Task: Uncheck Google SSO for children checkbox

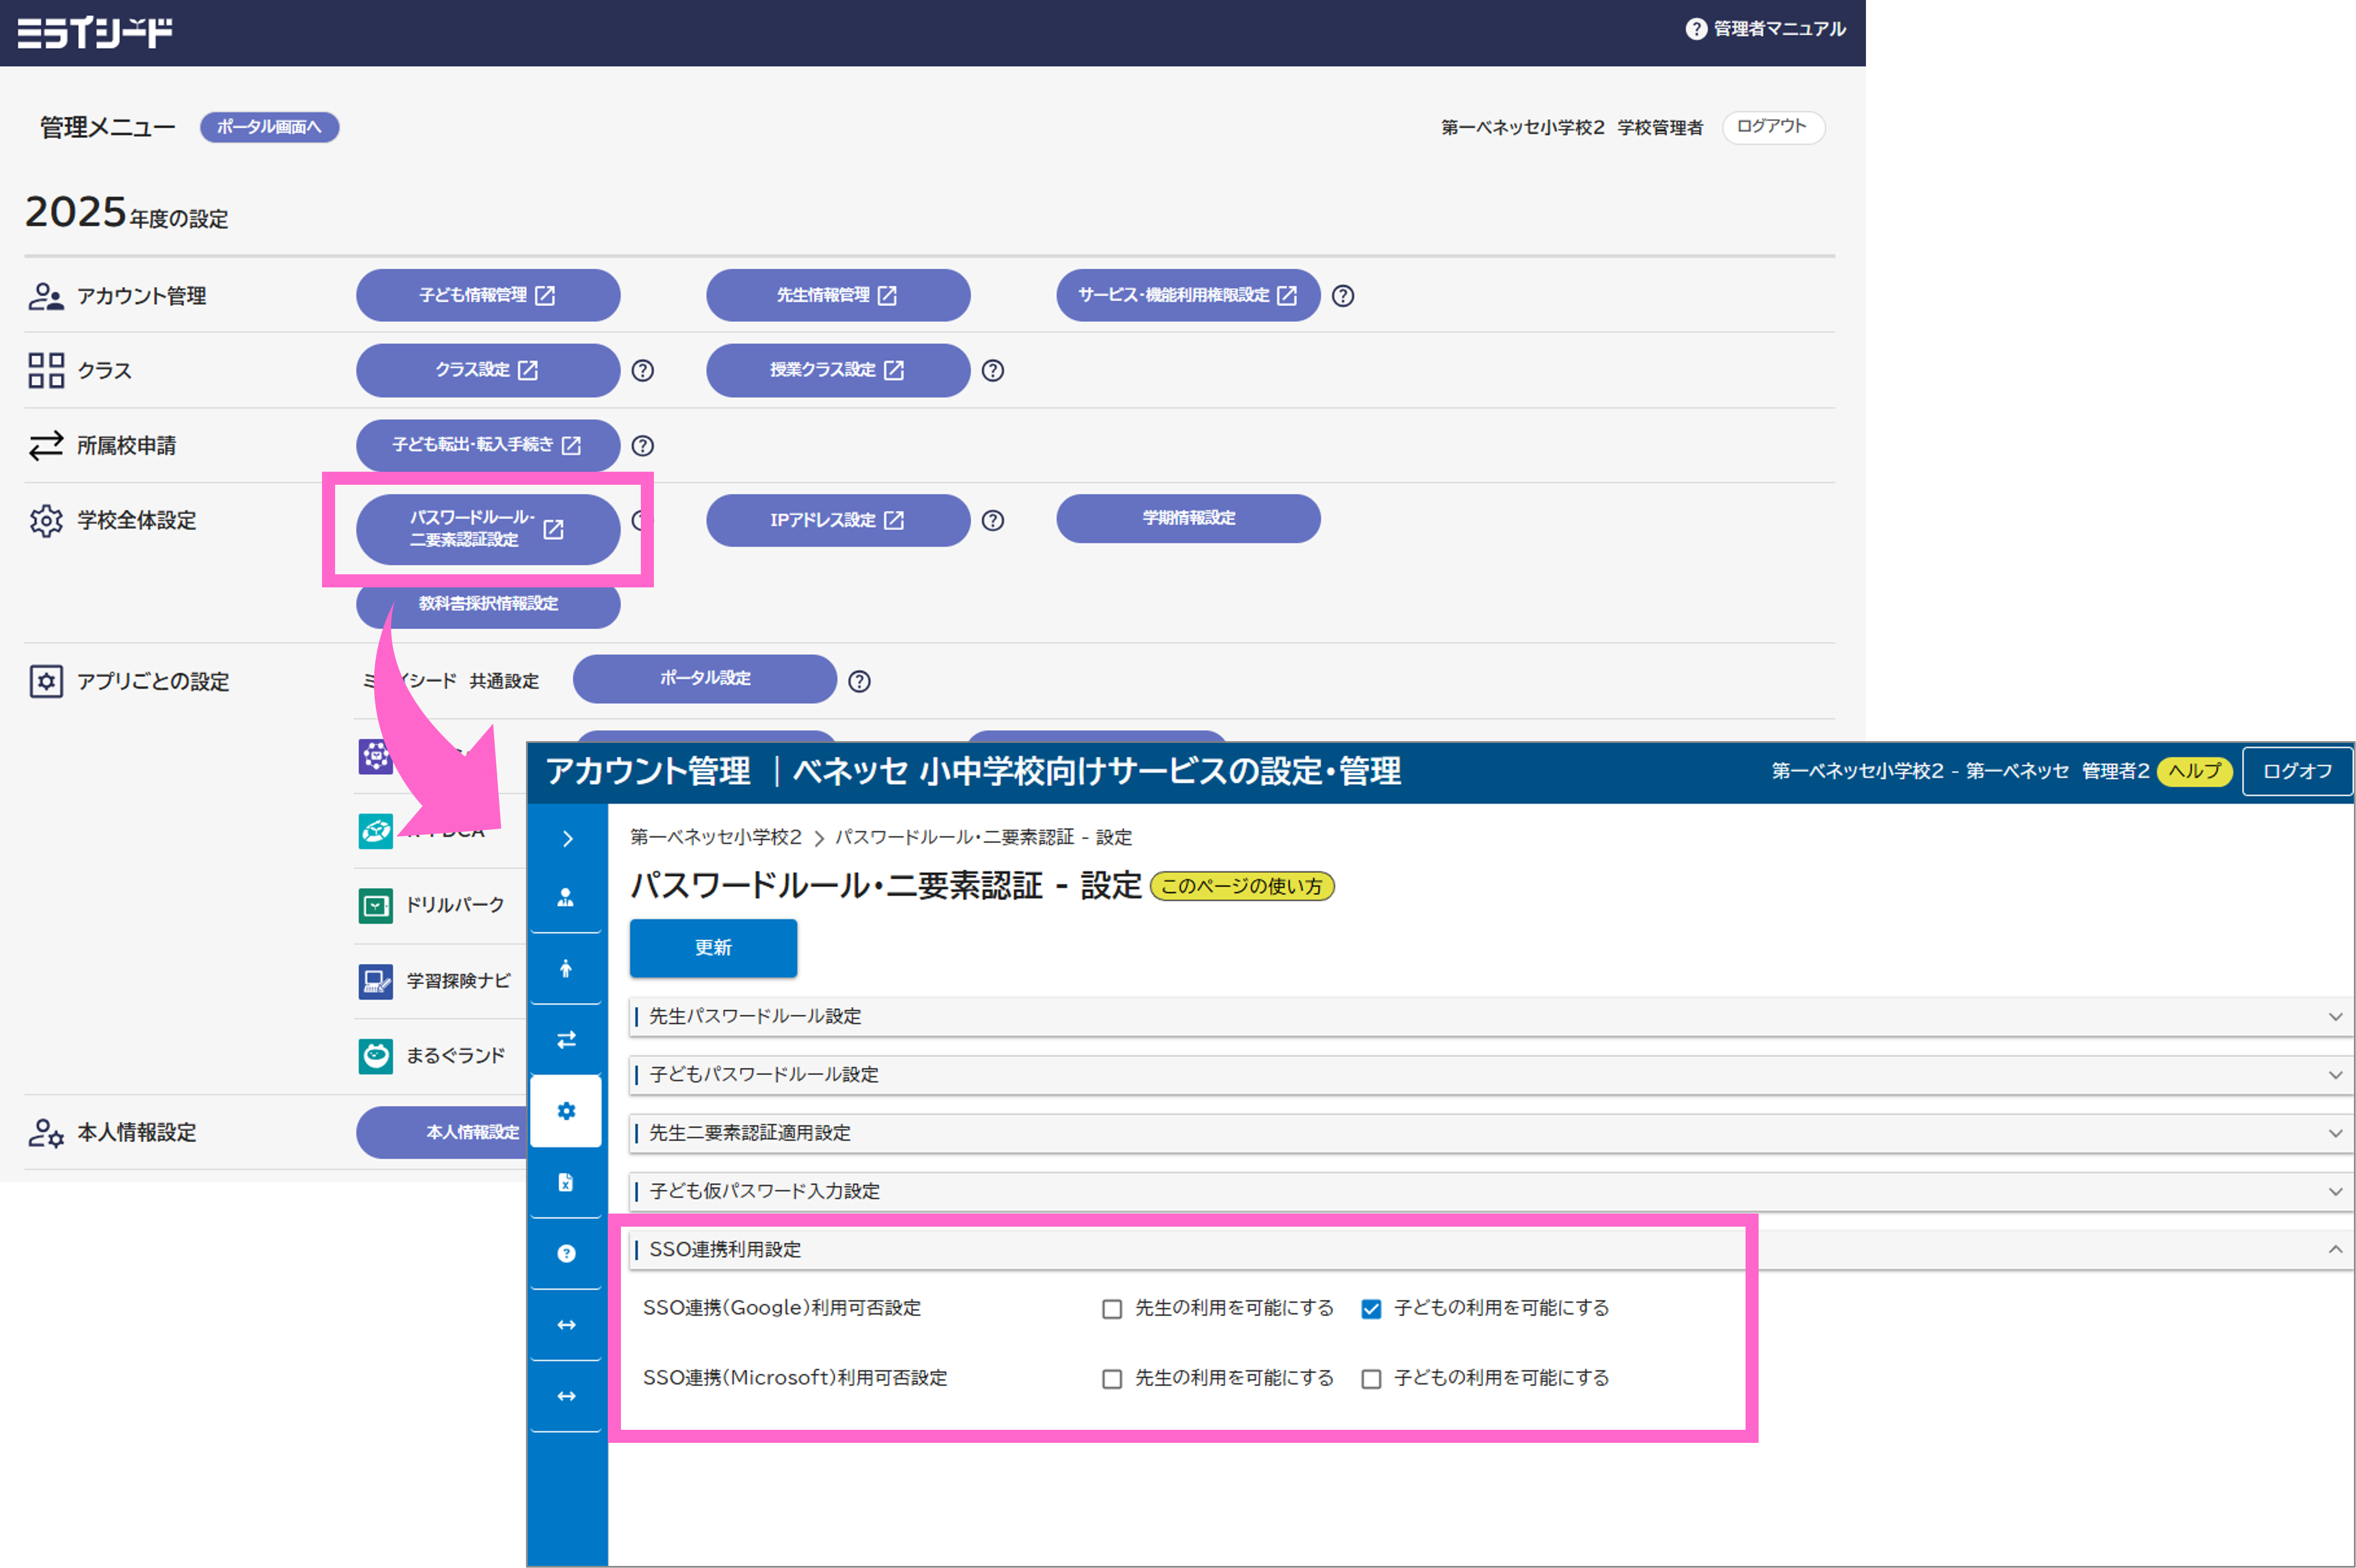Action: pyautogui.click(x=1371, y=1309)
